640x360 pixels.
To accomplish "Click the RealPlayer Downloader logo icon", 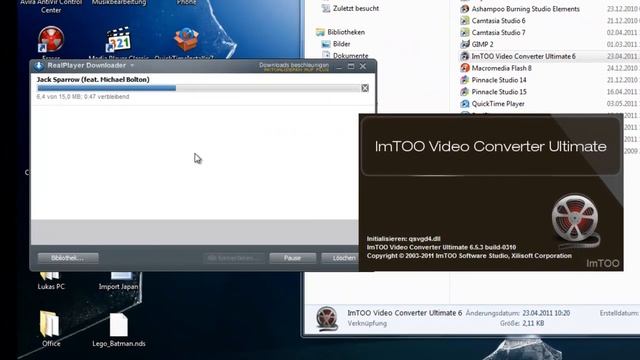I will click(x=39, y=66).
